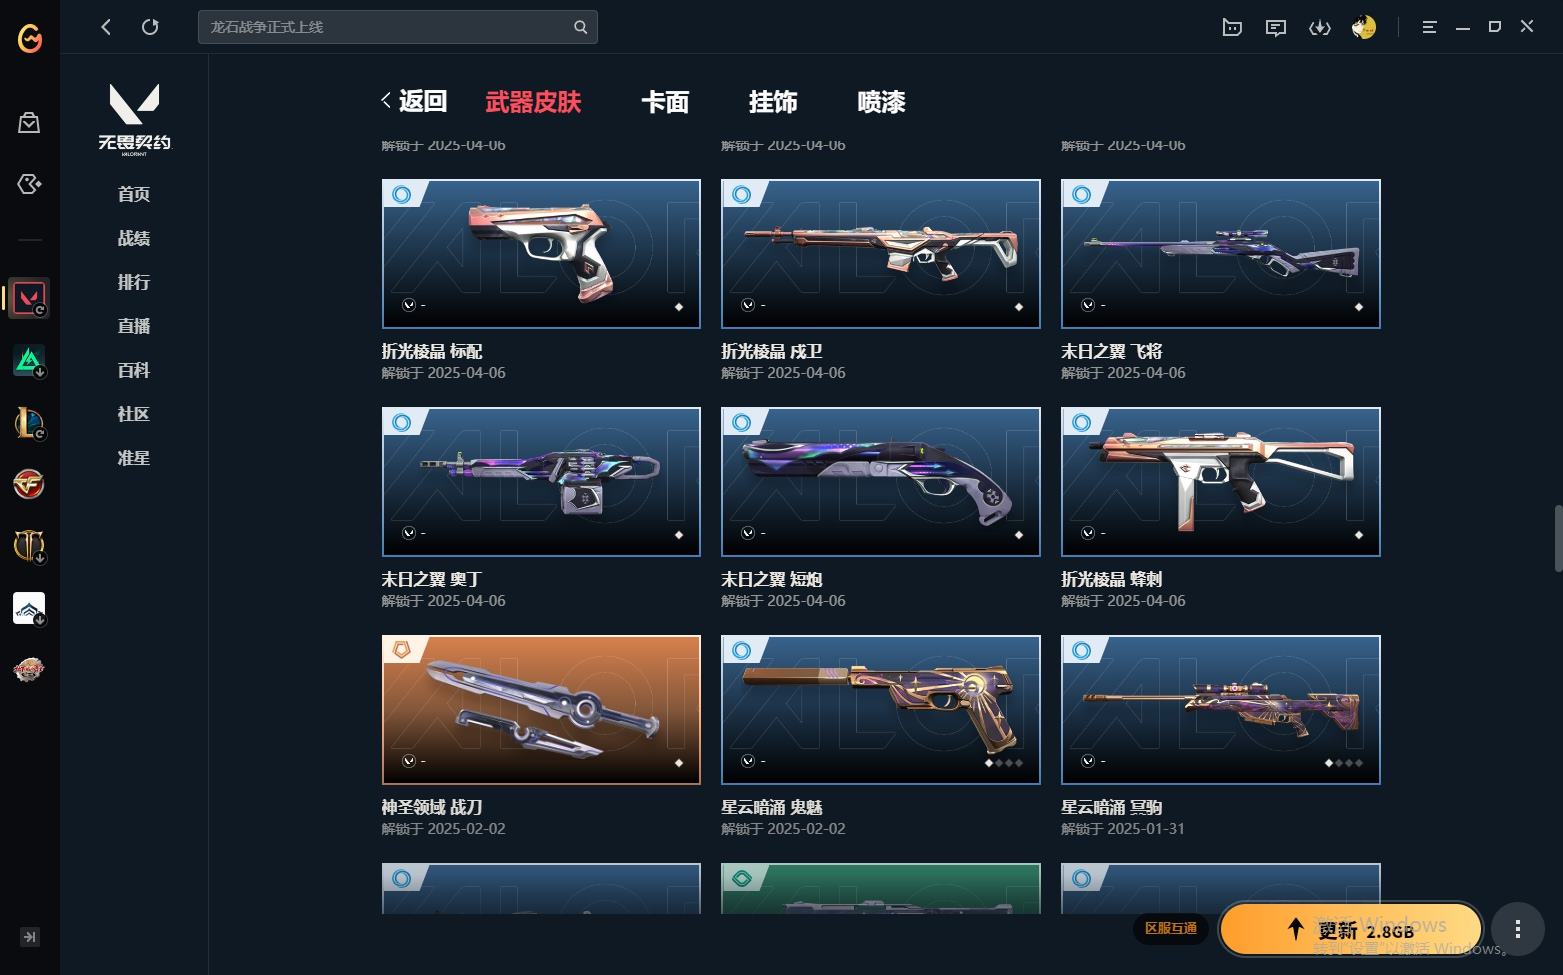Open the download manager icon at top right
The height and width of the screenshot is (975, 1563).
pyautogui.click(x=1320, y=27)
